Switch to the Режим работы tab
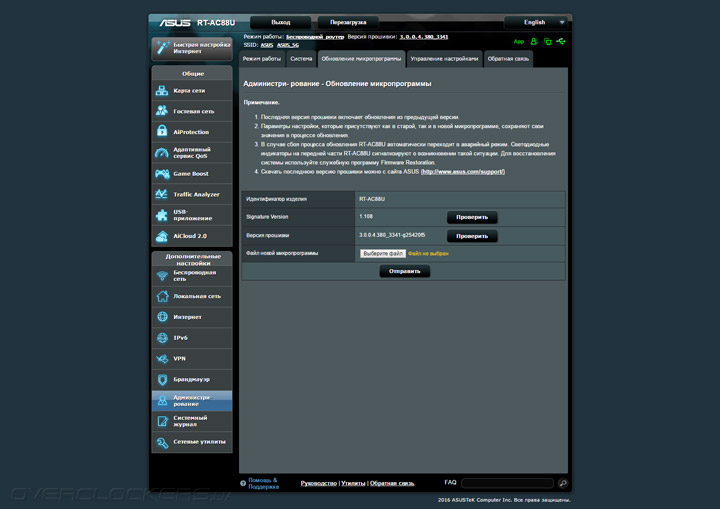Image resolution: width=720 pixels, height=509 pixels. (x=262, y=59)
